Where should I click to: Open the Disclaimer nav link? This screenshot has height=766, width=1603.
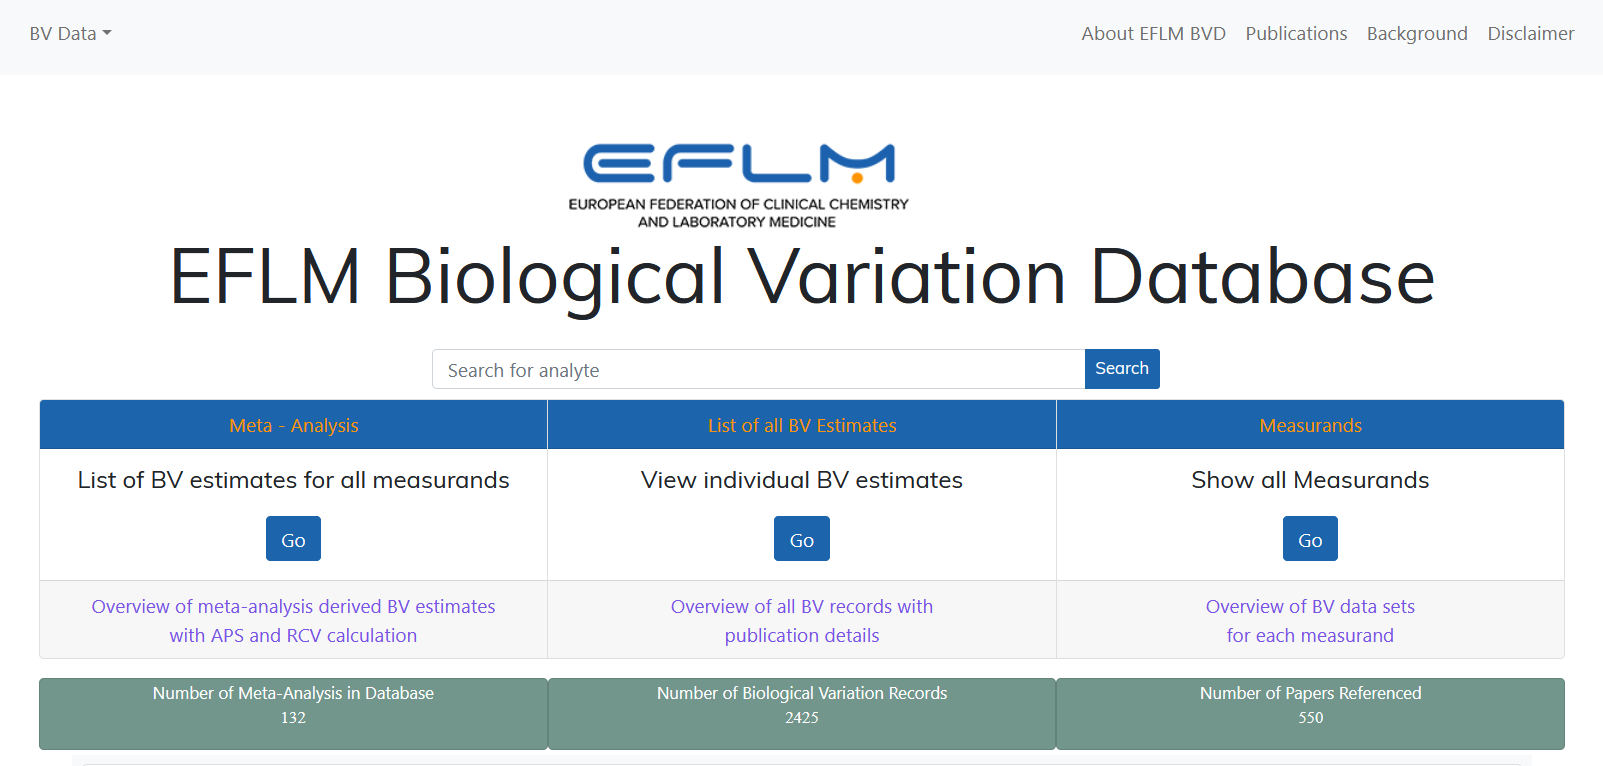point(1530,34)
